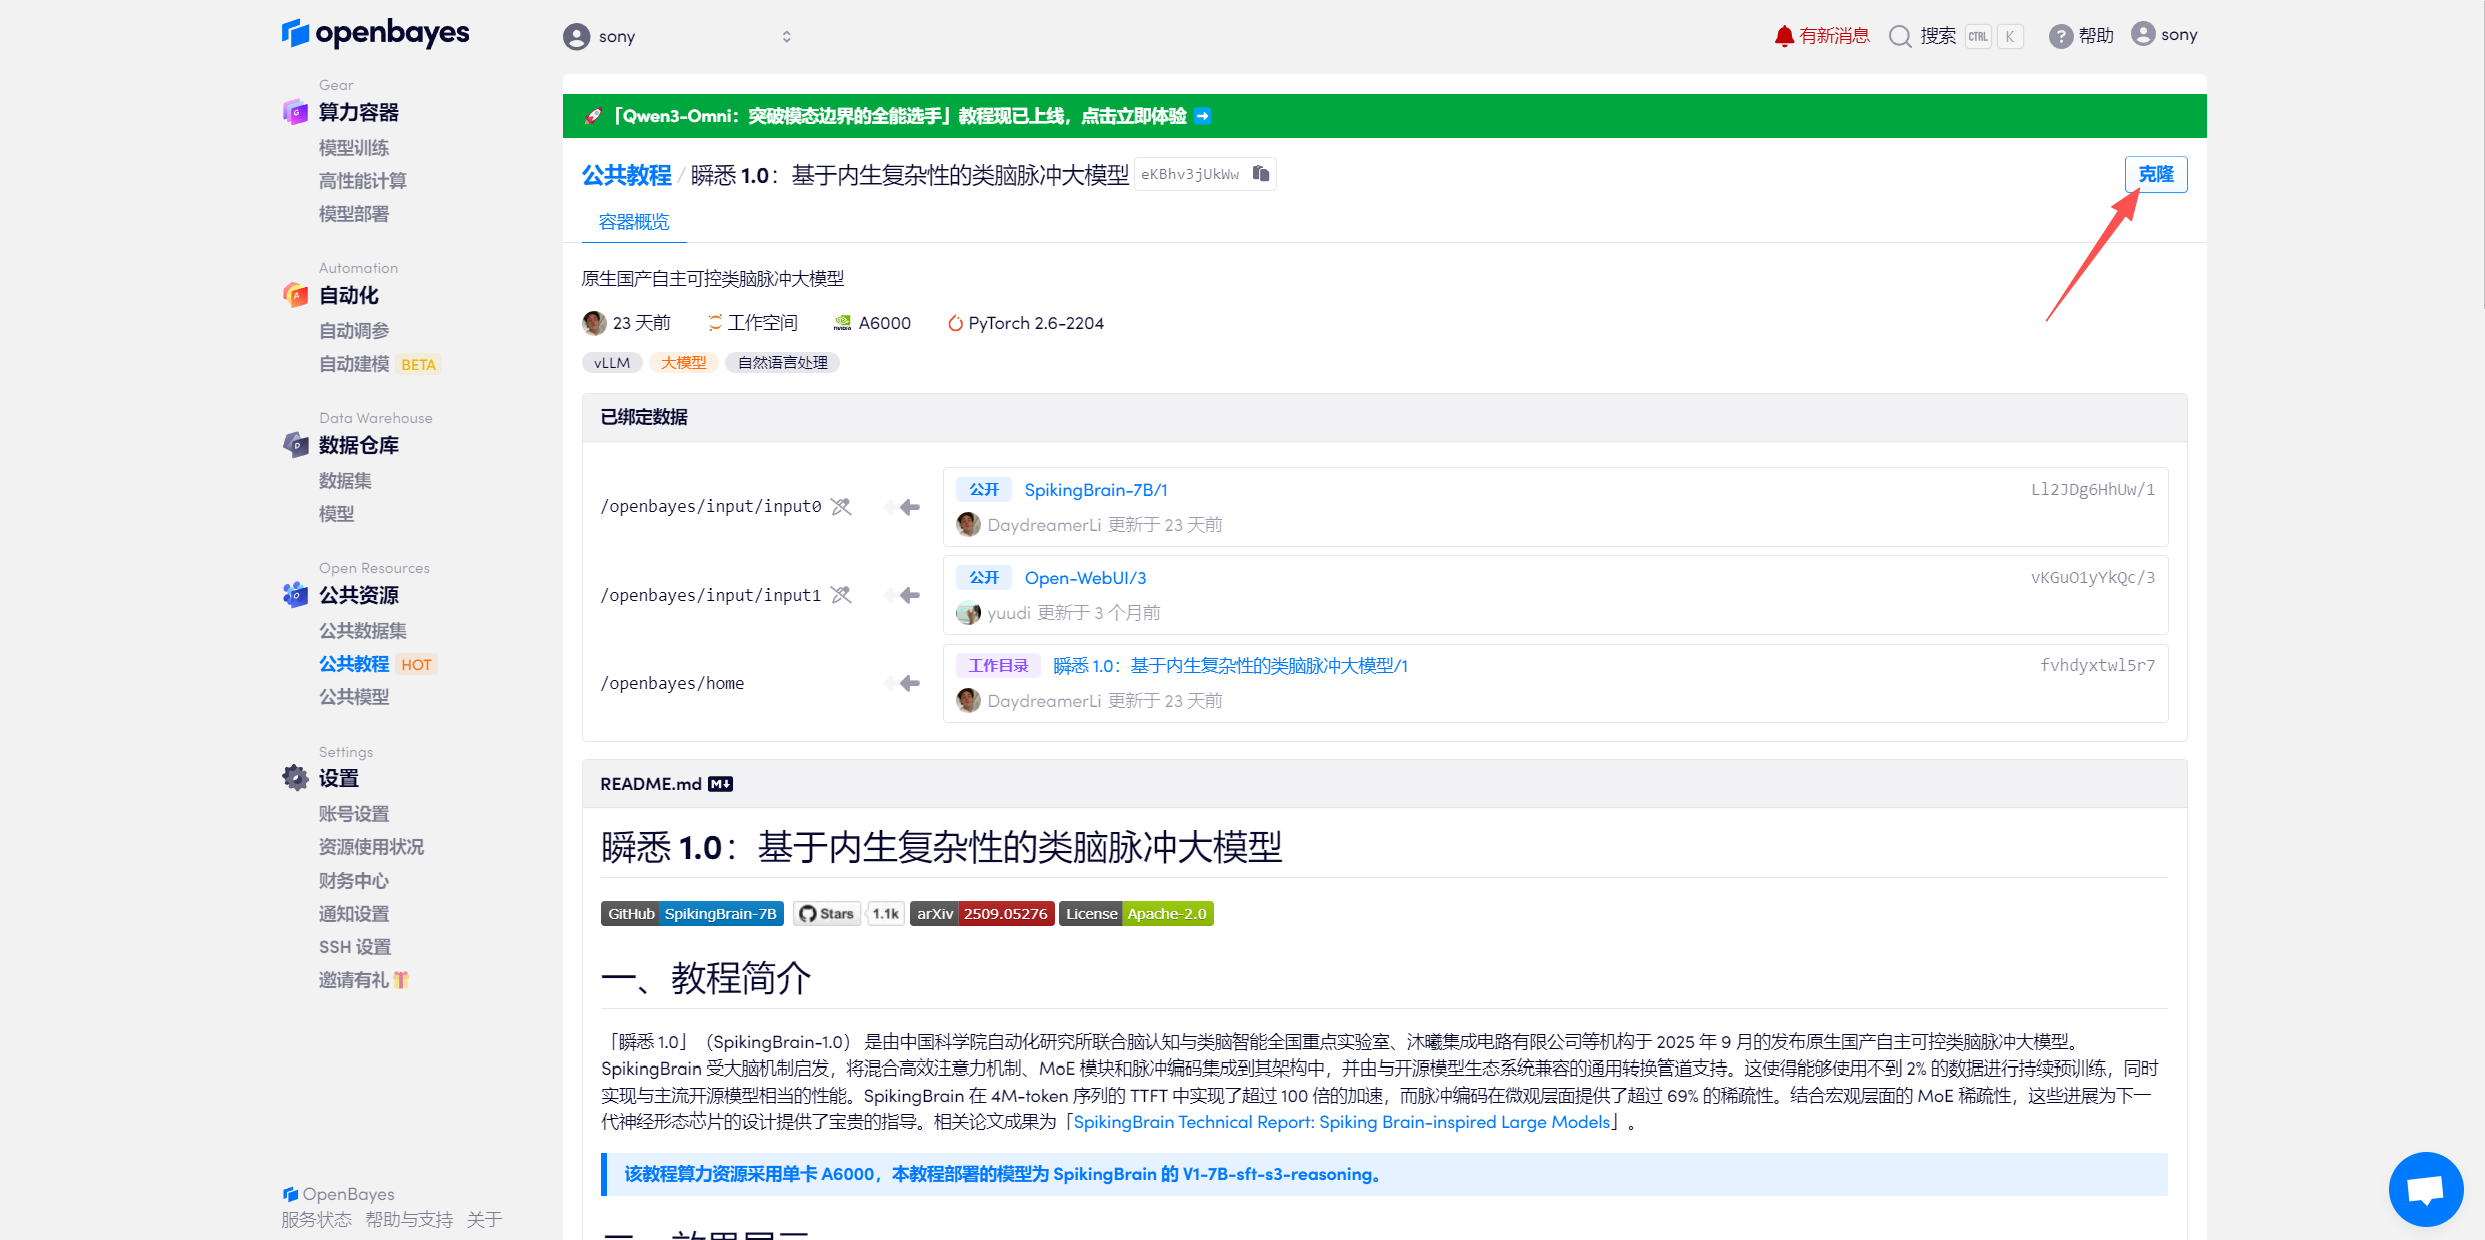Click the OpenBayes logo at top left

coord(375,34)
